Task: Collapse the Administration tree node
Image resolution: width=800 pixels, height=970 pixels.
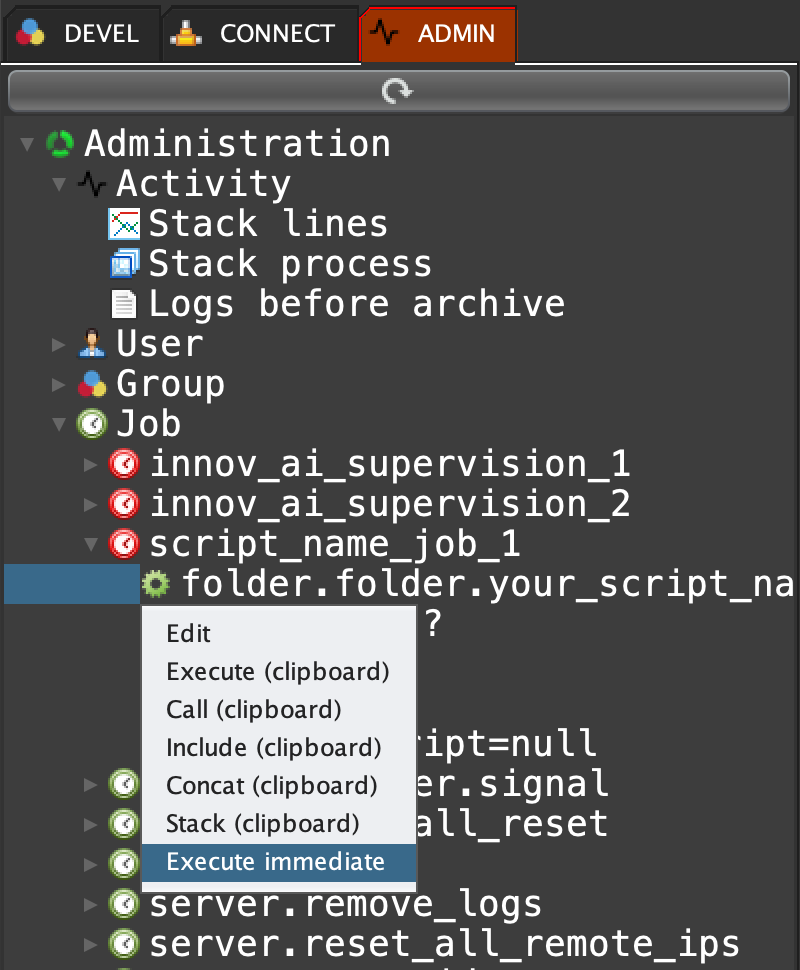Action: coord(26,144)
